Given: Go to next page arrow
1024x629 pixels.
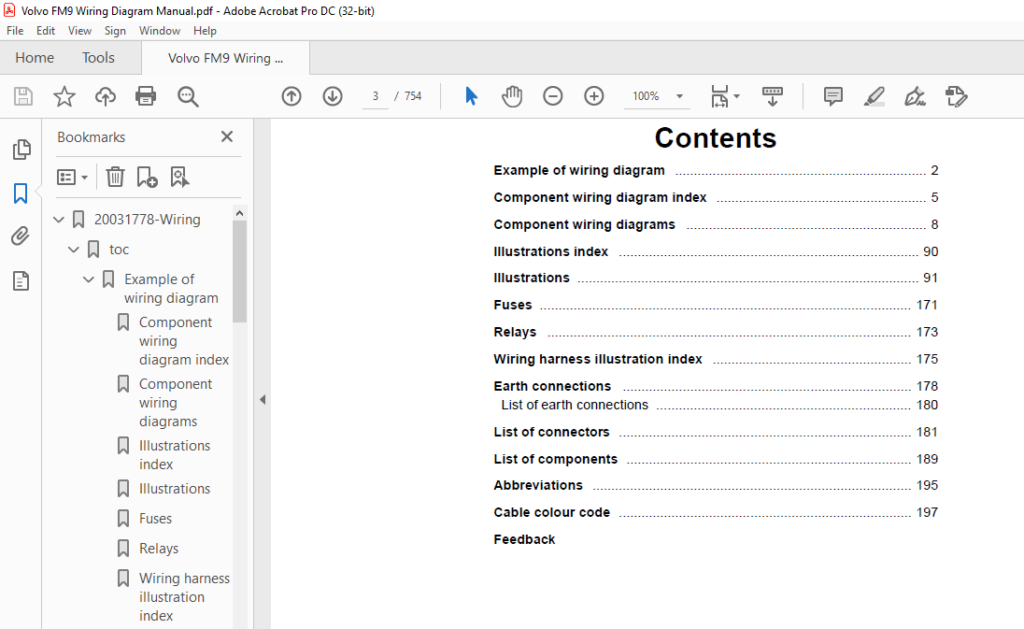Looking at the screenshot, I should [x=332, y=97].
